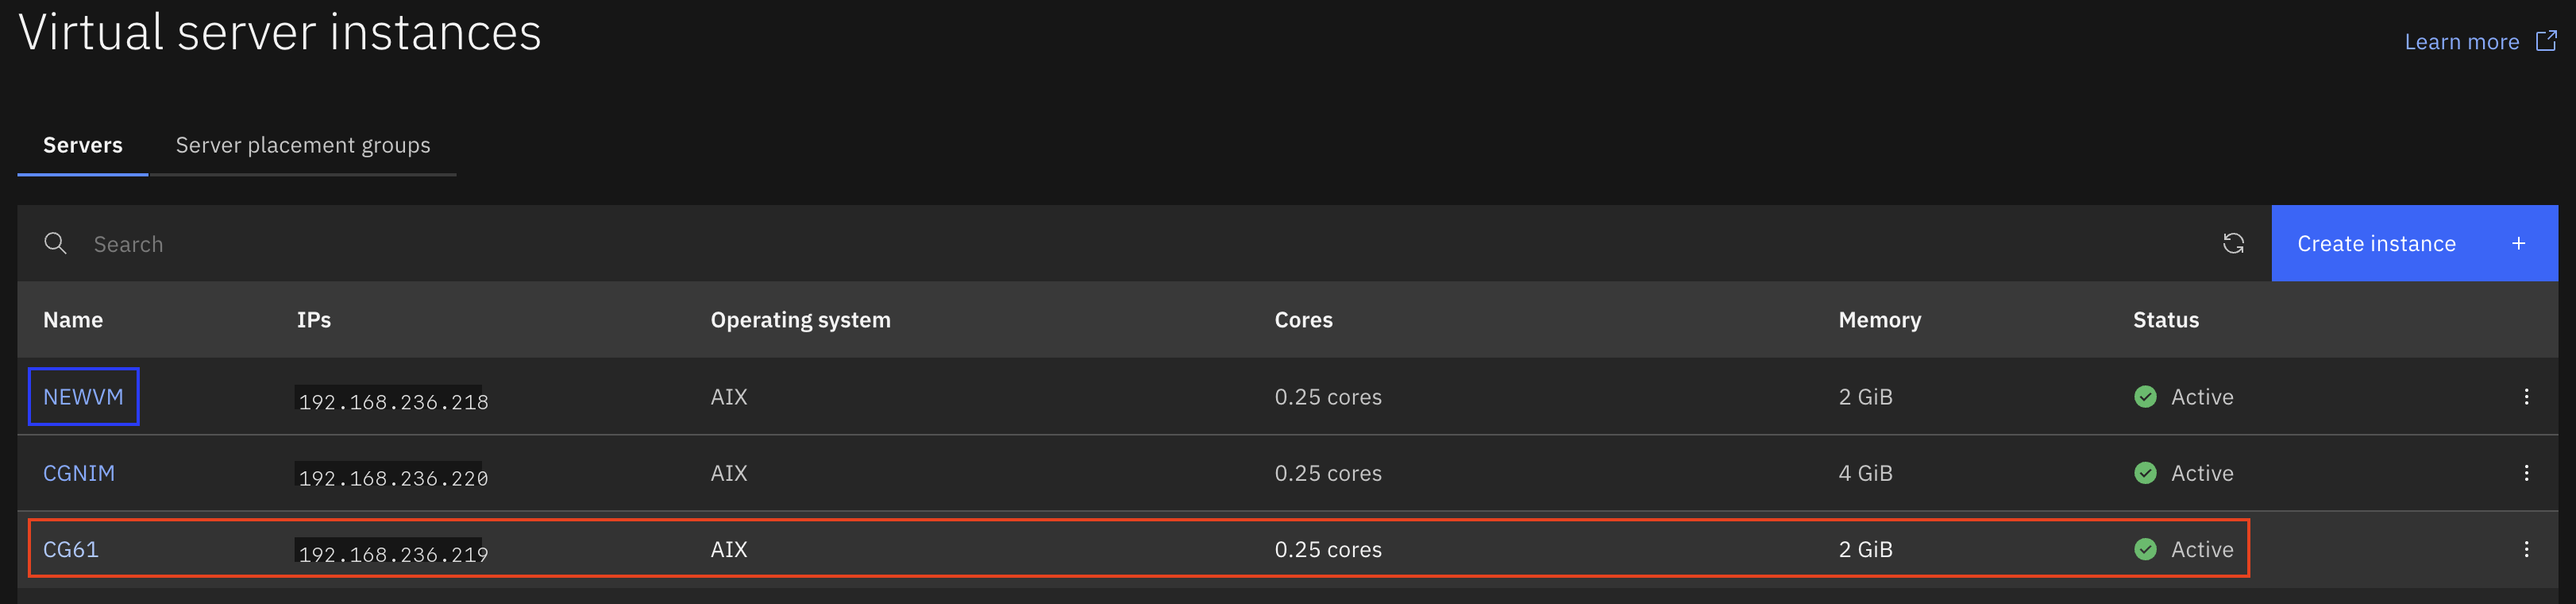Screen dimensions: 2576x604
Task: Switch to the Servers tab
Action: click(83, 145)
